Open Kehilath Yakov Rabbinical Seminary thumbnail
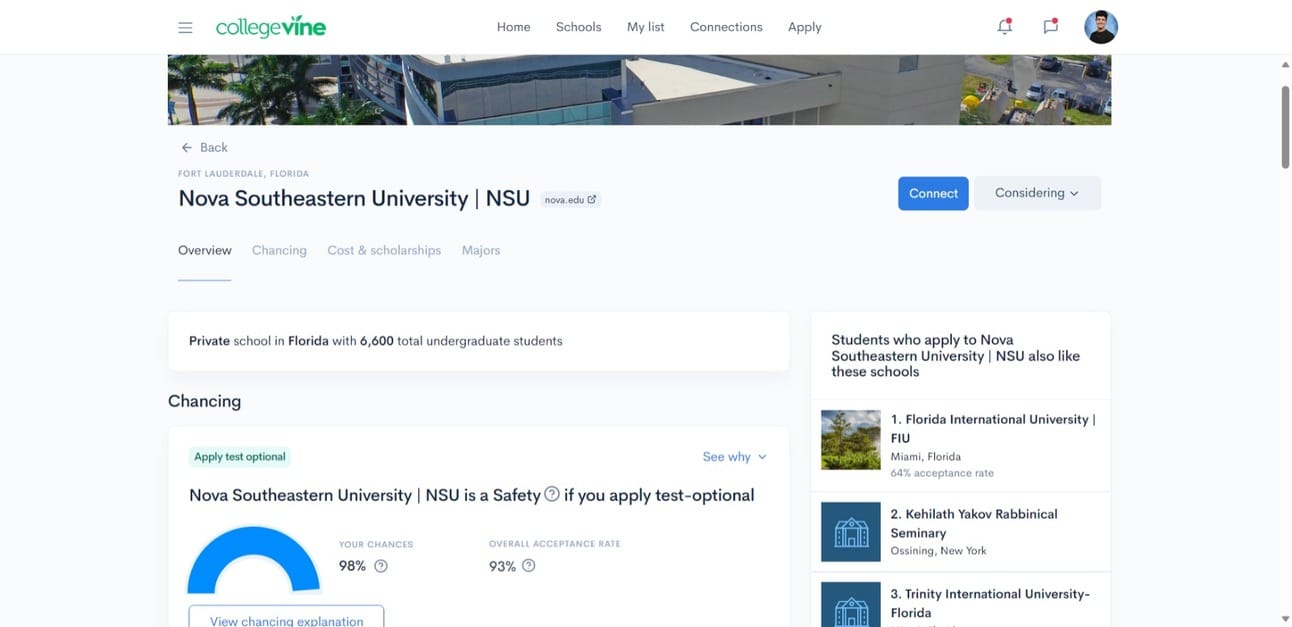 [x=851, y=532]
